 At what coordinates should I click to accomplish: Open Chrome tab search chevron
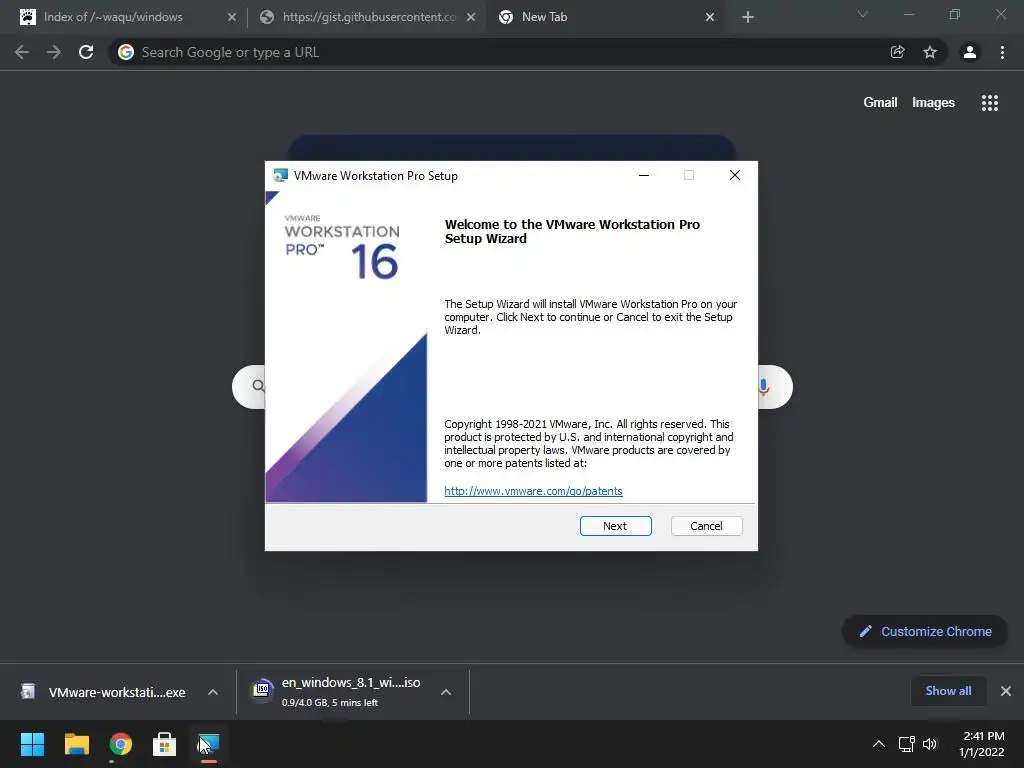coord(862,14)
